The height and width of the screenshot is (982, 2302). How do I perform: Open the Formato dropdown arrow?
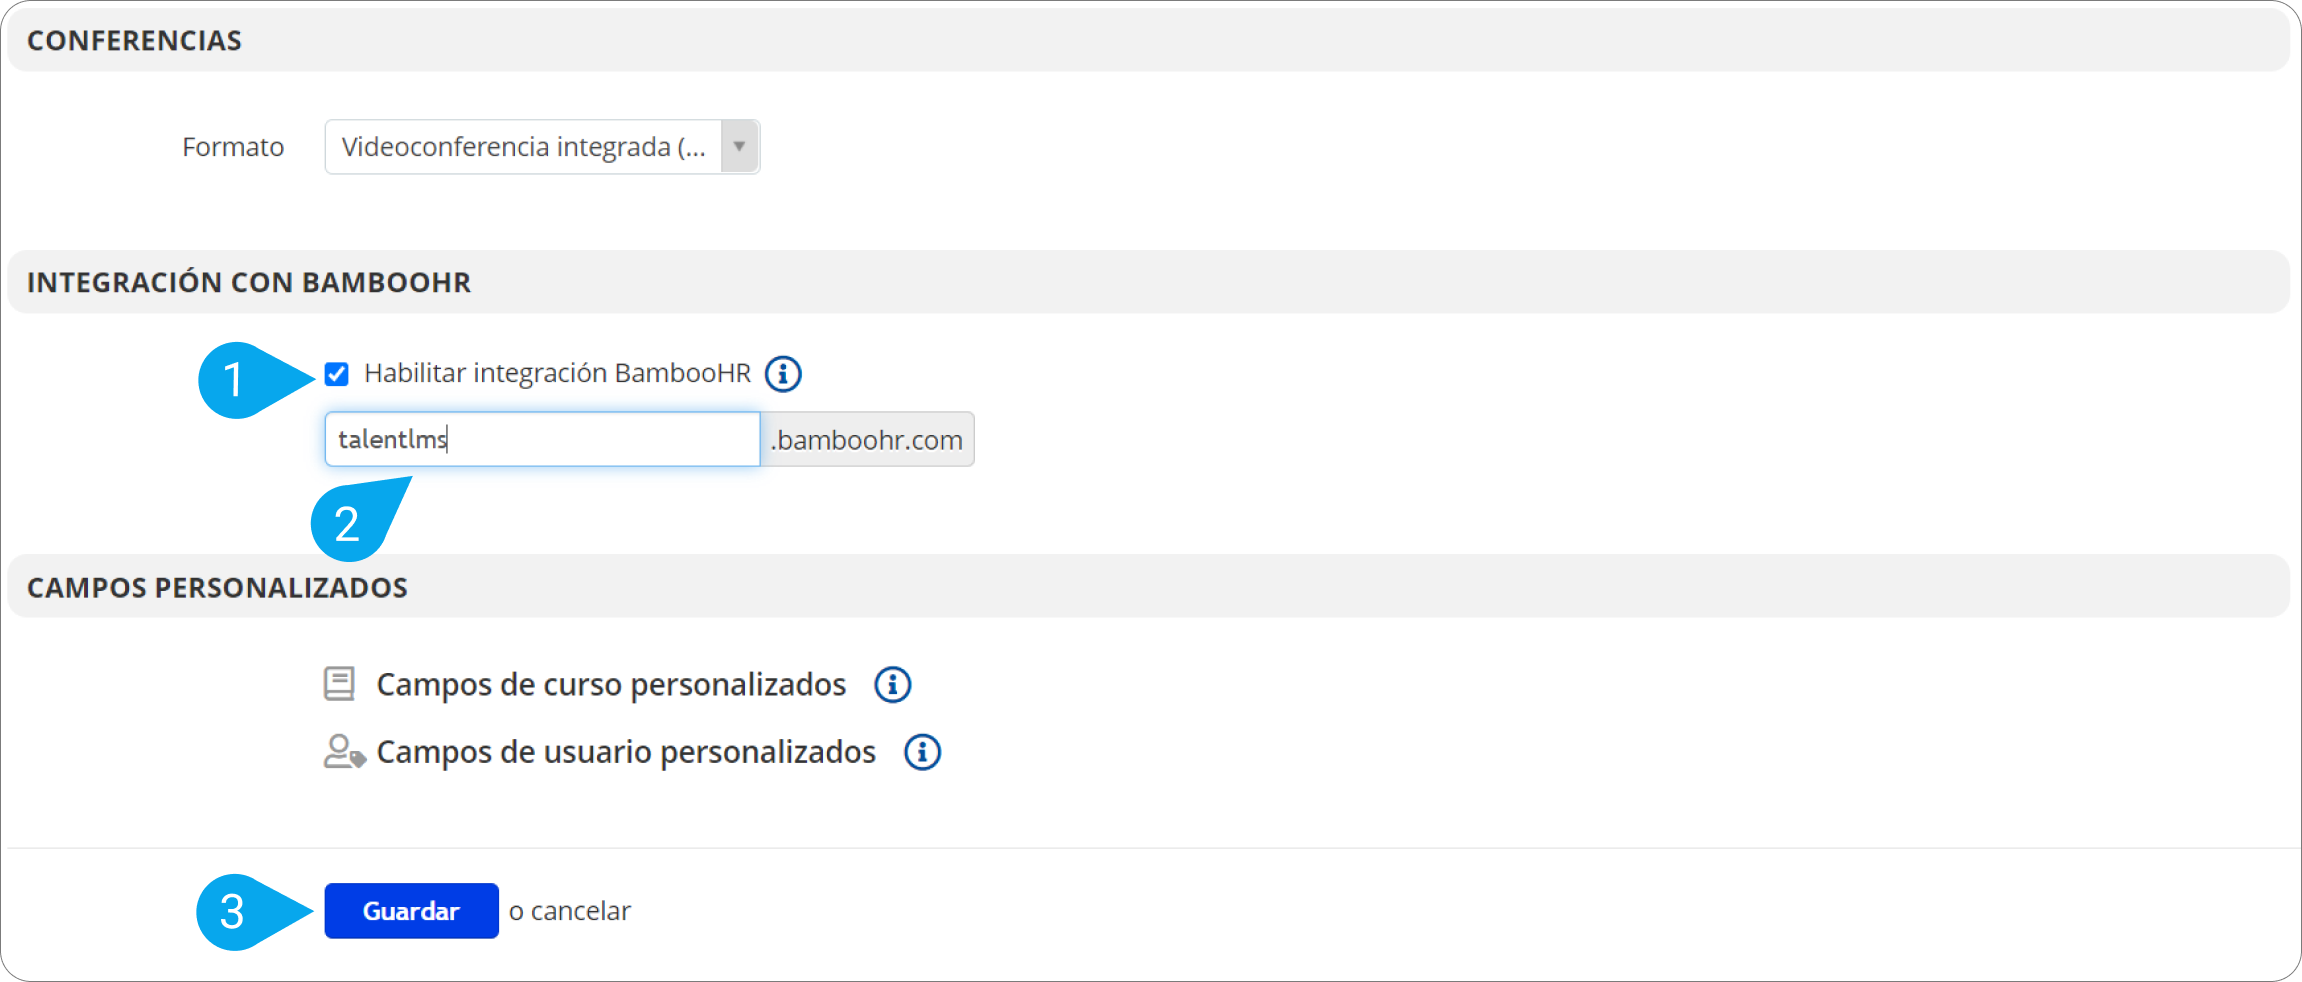click(739, 147)
